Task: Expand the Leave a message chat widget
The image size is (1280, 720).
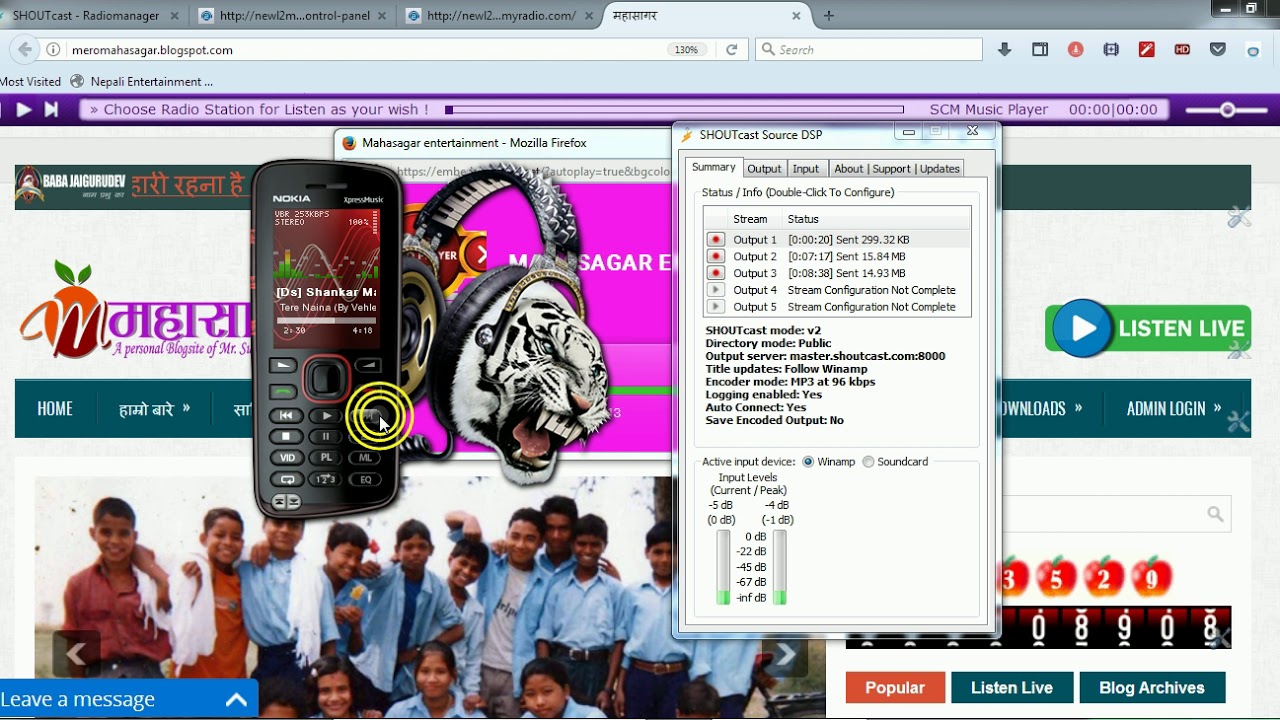Action: [x=129, y=699]
